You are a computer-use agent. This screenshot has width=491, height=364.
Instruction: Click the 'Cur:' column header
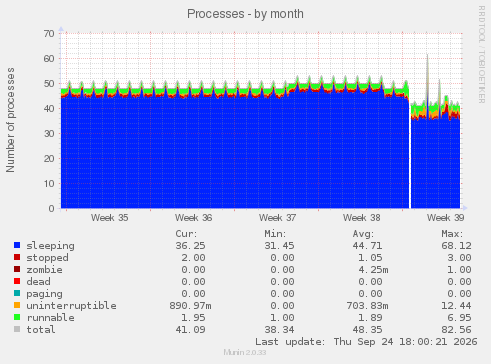[x=186, y=234]
